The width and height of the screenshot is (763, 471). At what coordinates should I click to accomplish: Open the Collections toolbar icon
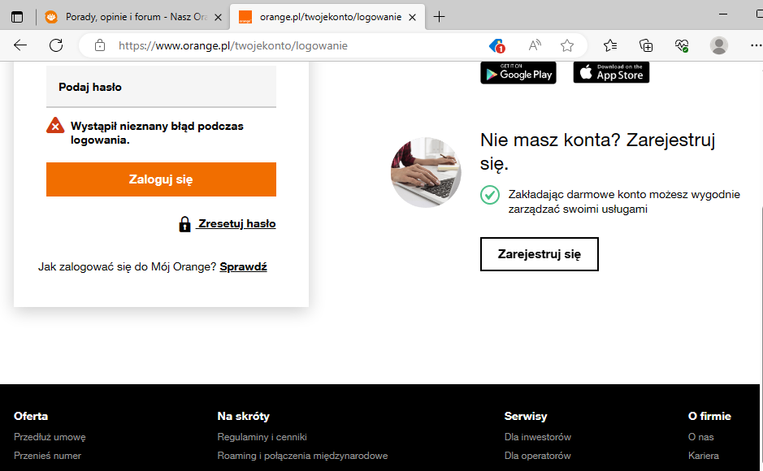(x=646, y=45)
